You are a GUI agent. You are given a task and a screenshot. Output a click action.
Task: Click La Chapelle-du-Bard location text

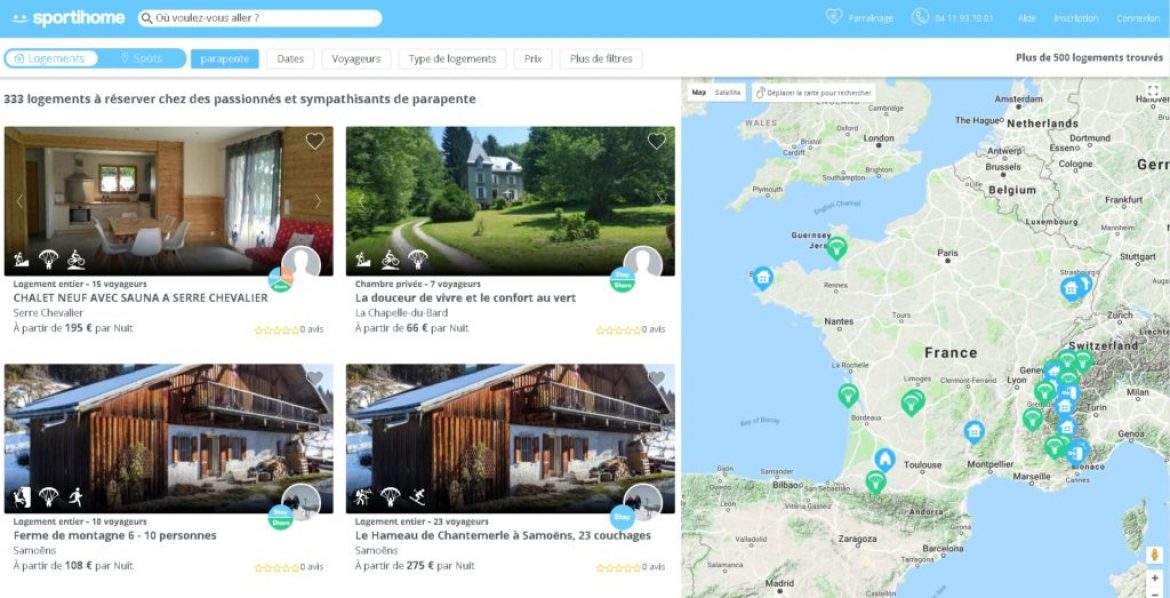(401, 313)
